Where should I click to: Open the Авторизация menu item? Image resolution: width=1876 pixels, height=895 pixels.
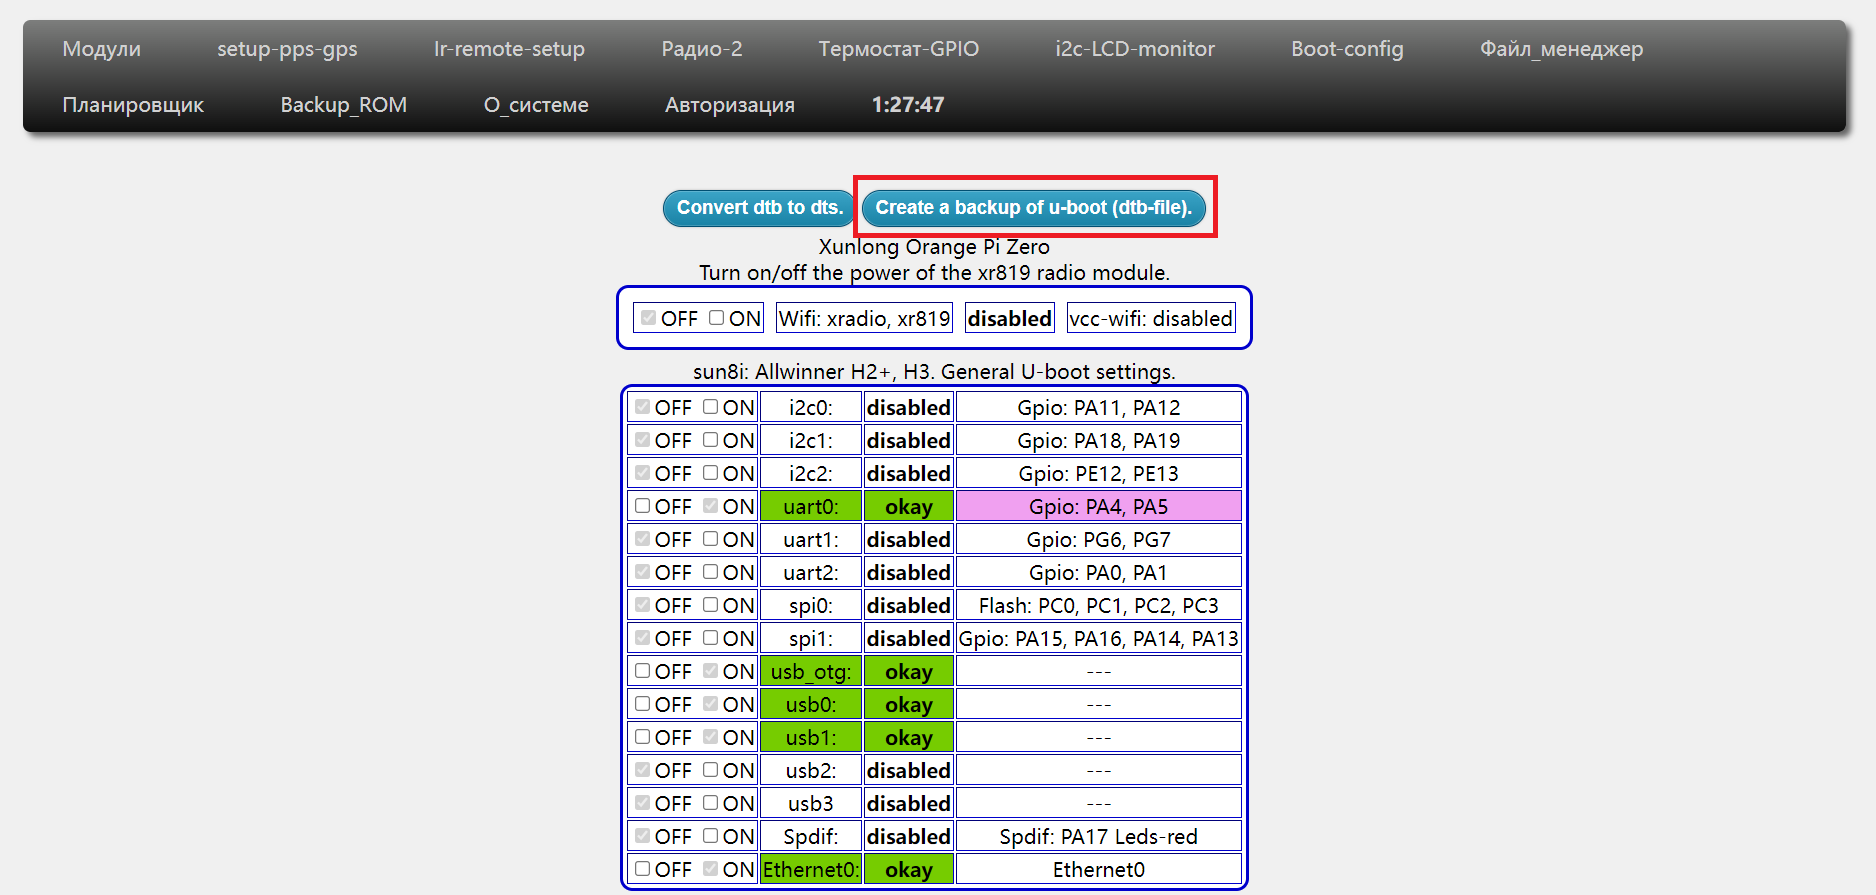(729, 105)
